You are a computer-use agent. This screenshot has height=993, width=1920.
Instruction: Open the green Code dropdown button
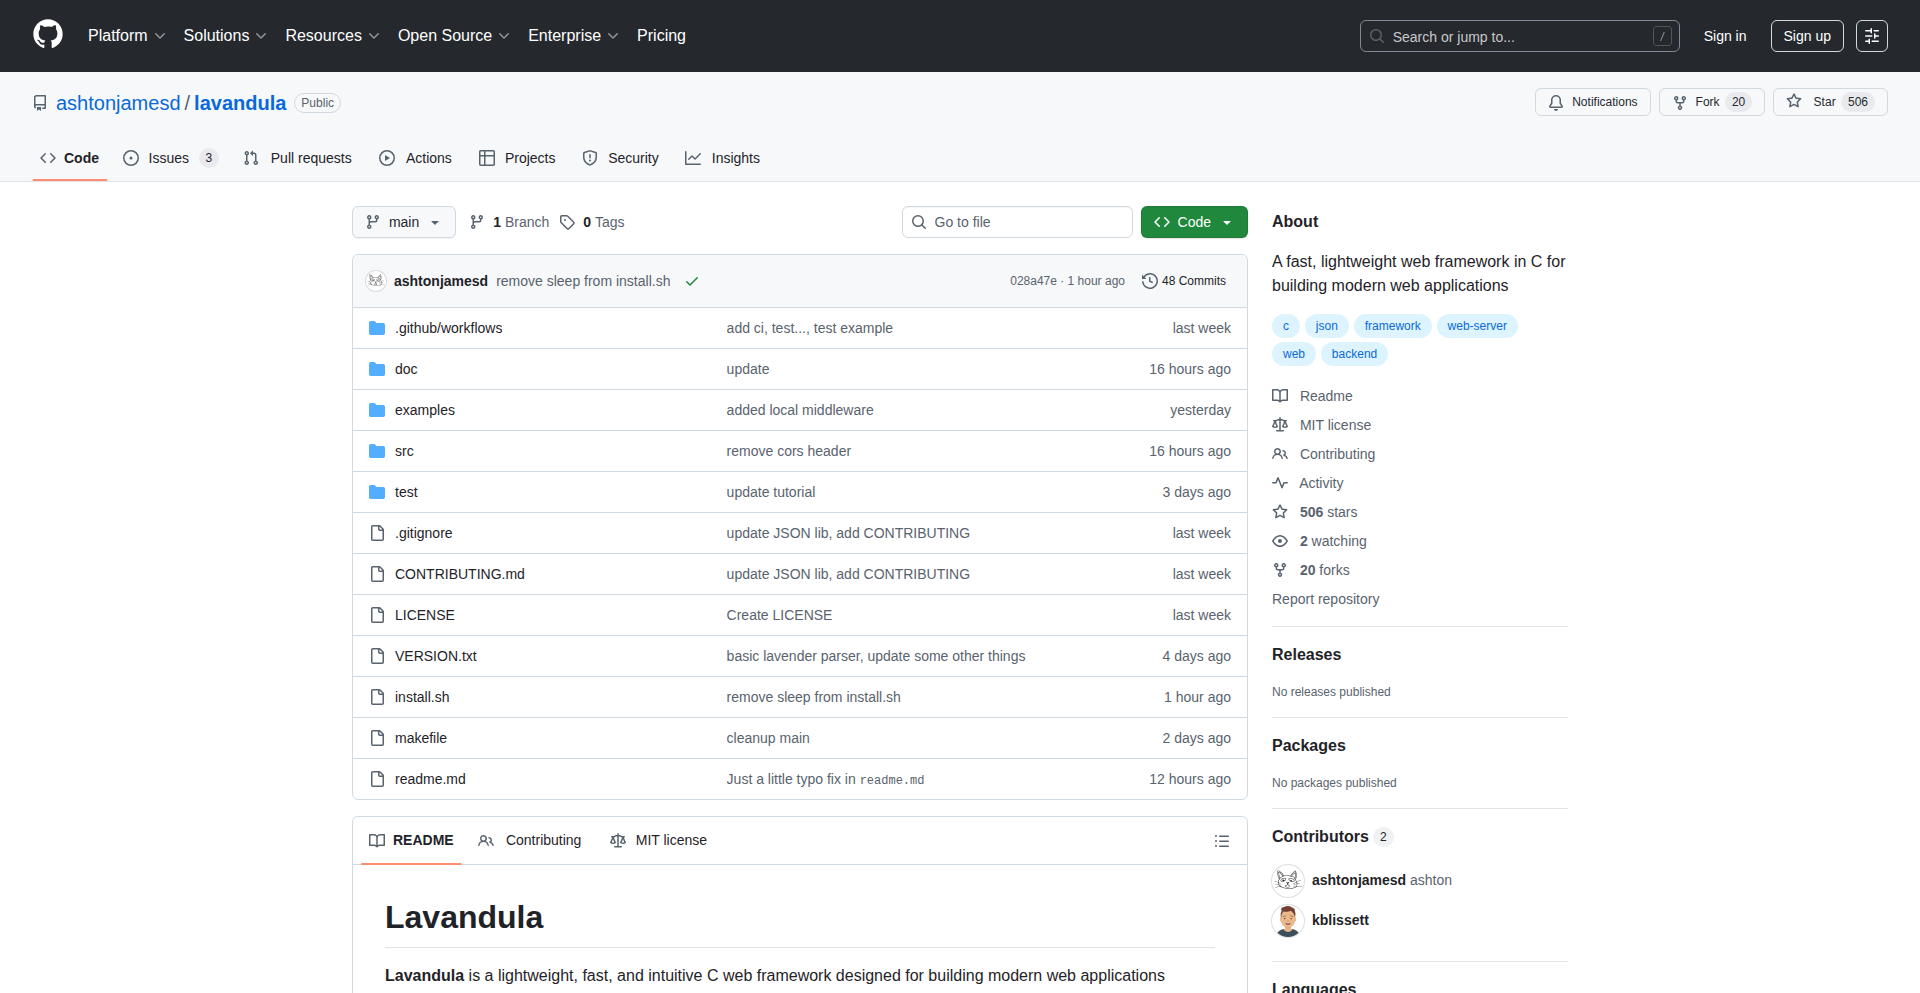point(1194,222)
